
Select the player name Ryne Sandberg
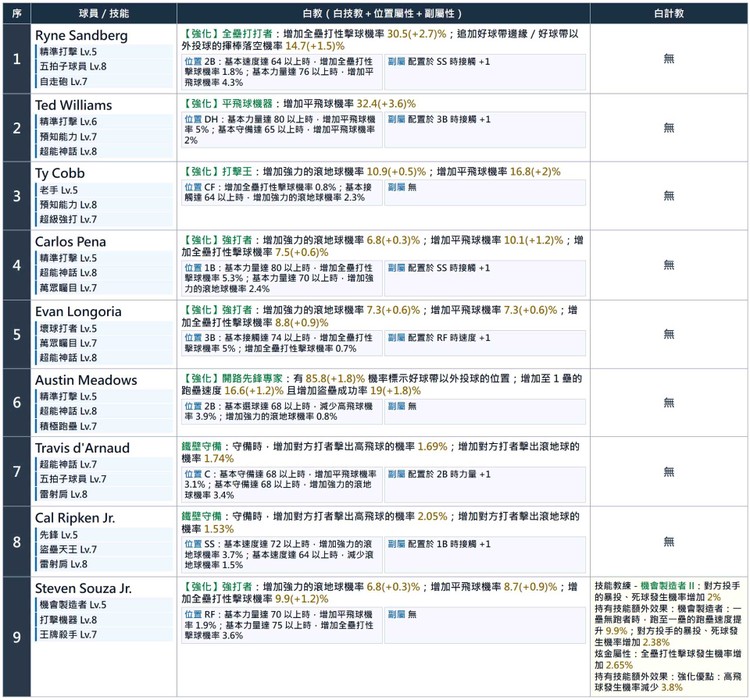pyautogui.click(x=81, y=35)
